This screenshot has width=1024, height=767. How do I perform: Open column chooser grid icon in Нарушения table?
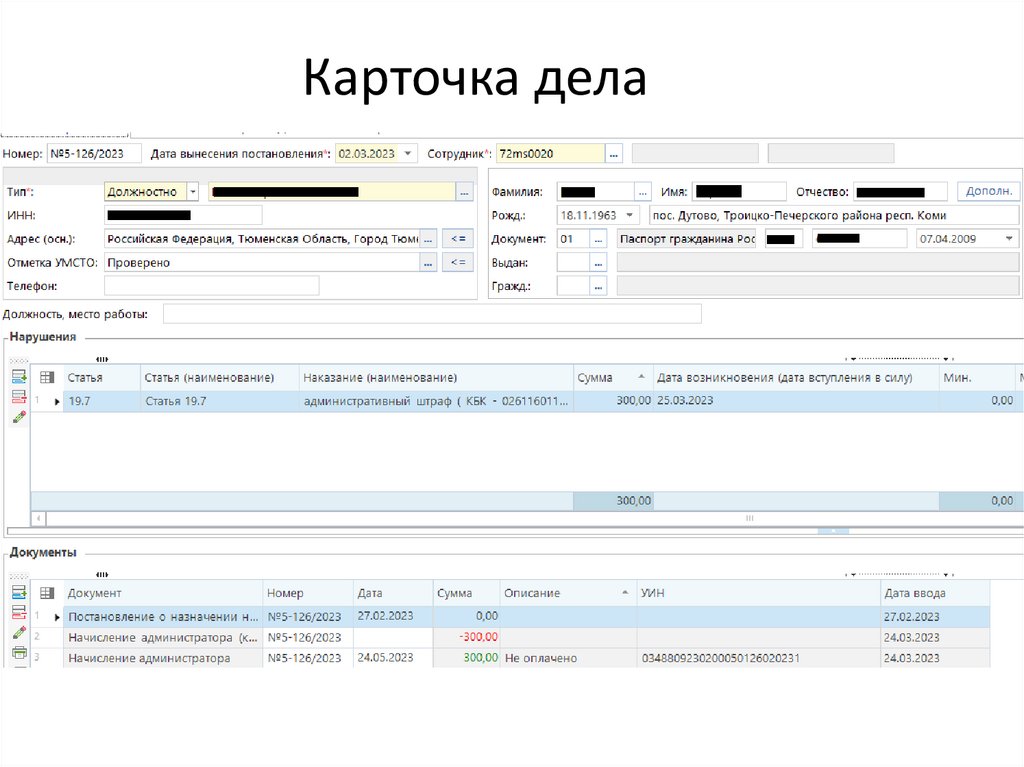pyautogui.click(x=46, y=377)
